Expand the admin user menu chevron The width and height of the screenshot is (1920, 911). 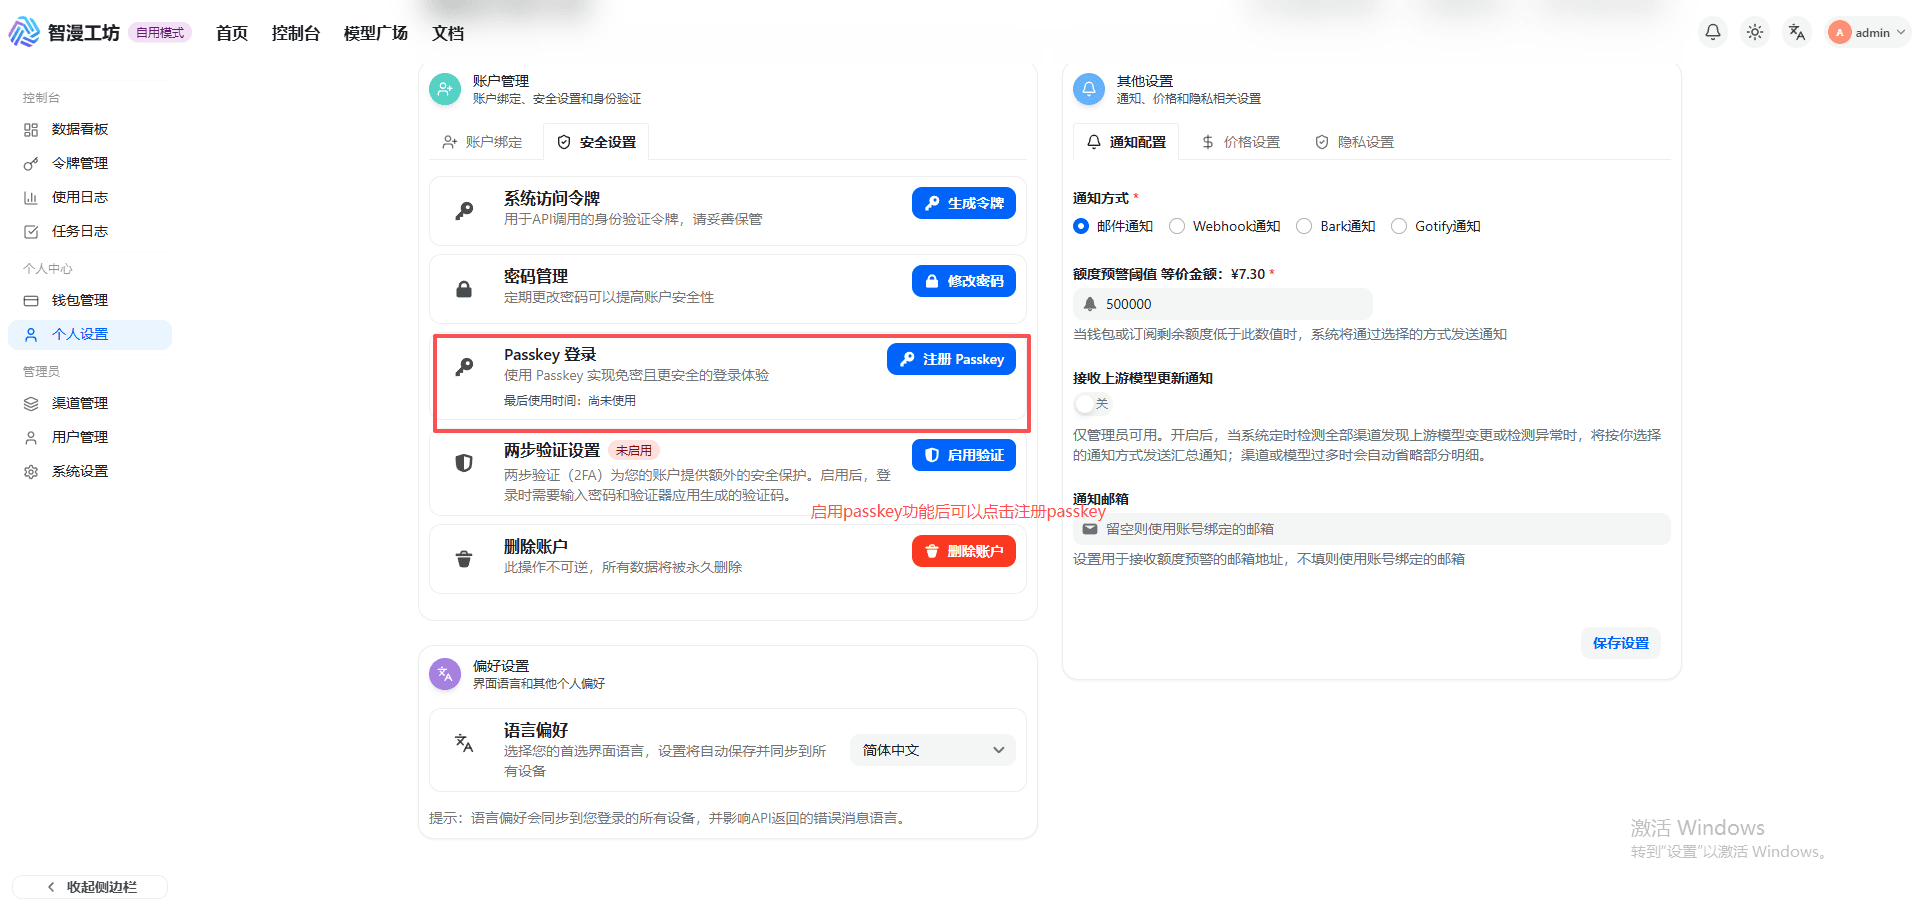(x=1901, y=32)
